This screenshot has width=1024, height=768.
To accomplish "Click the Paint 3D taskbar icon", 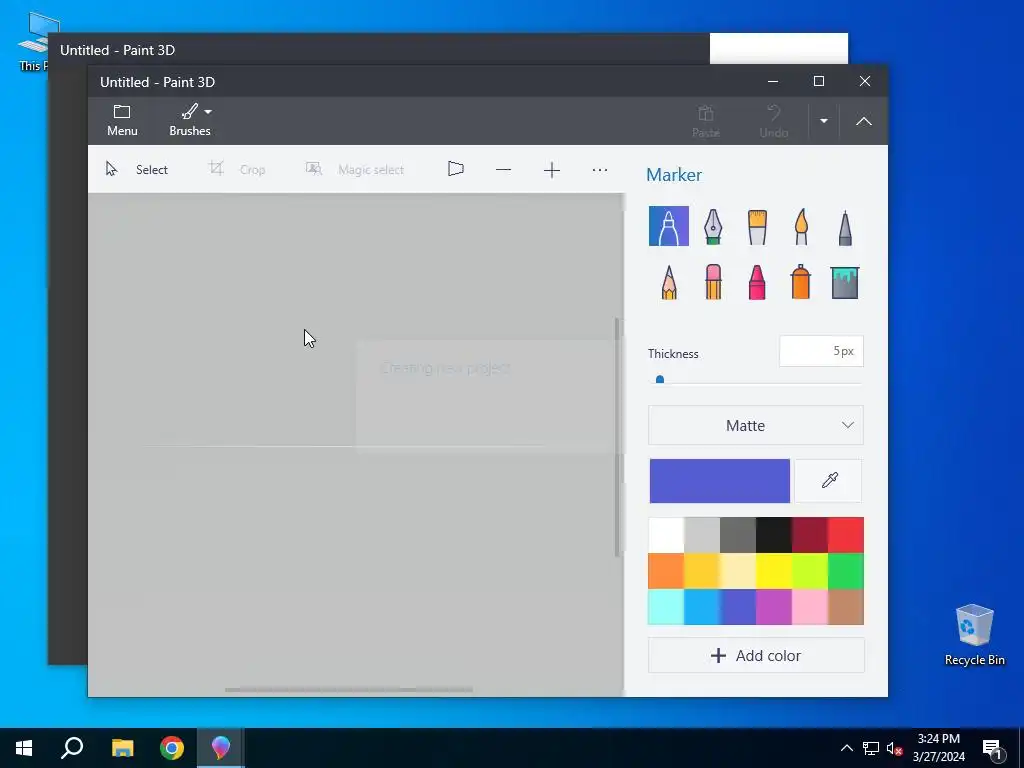I will 221,748.
